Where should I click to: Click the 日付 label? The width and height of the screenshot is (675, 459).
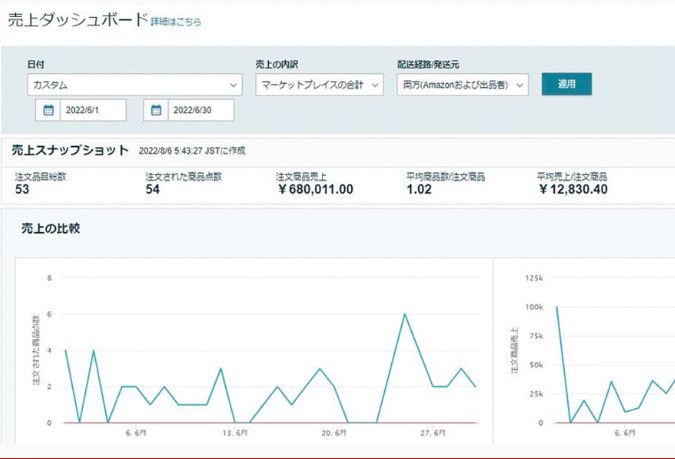[x=36, y=65]
